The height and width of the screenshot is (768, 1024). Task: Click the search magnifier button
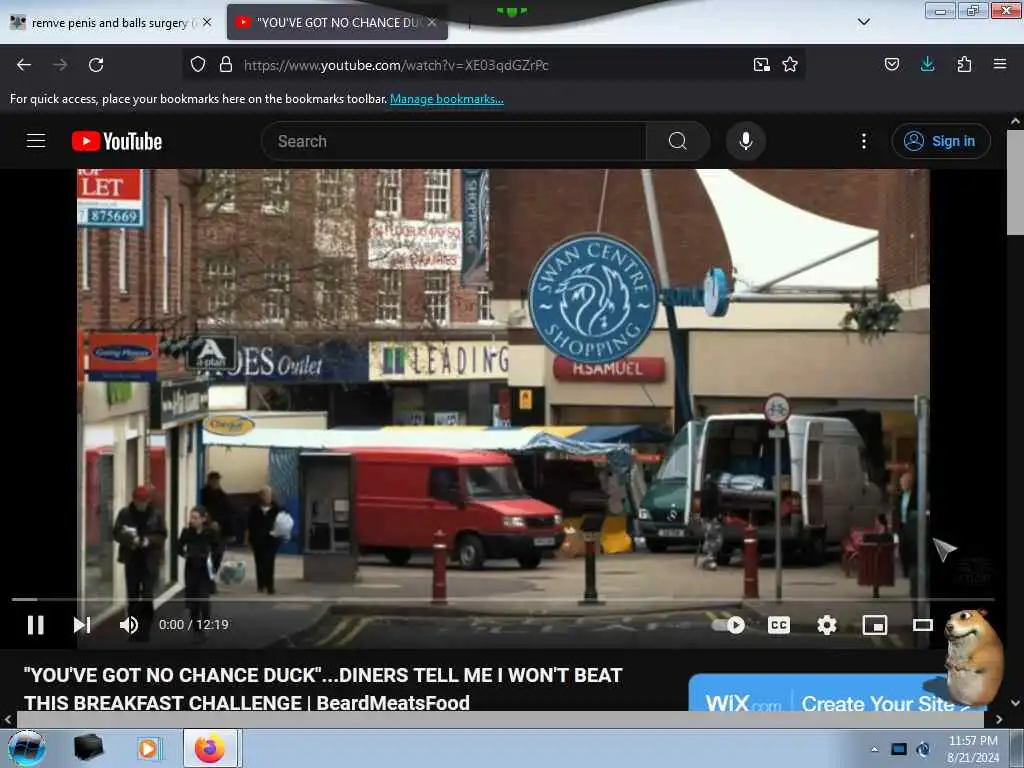pyautogui.click(x=678, y=141)
